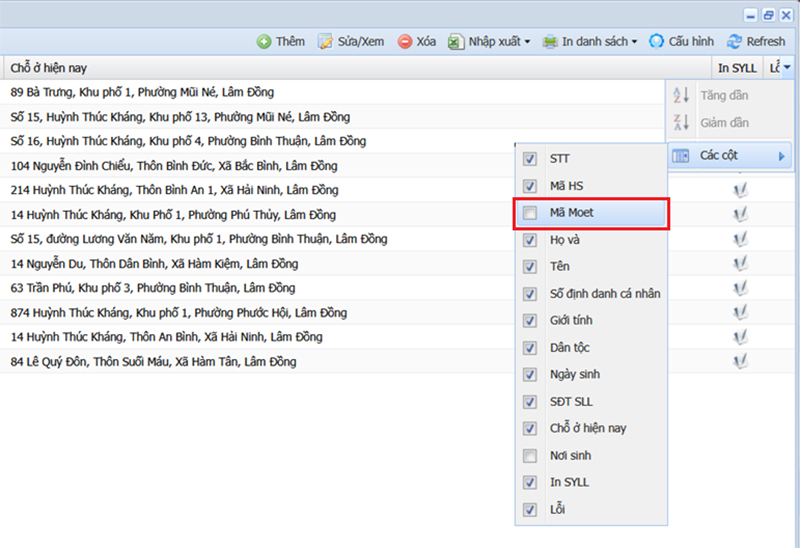Click the Refresh button label
Screen dimensions: 800x548
coord(766,42)
